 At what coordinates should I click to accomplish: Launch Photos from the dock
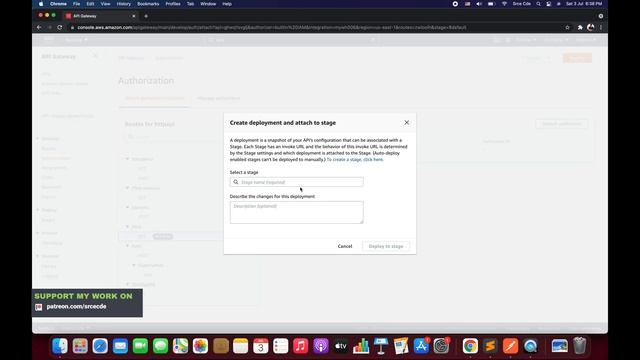200,346
